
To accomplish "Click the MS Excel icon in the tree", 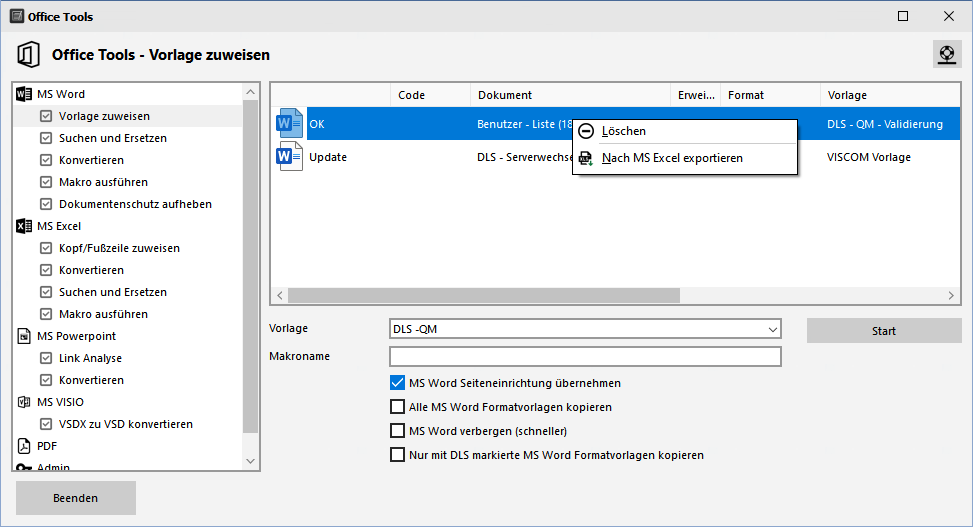I will 24,226.
